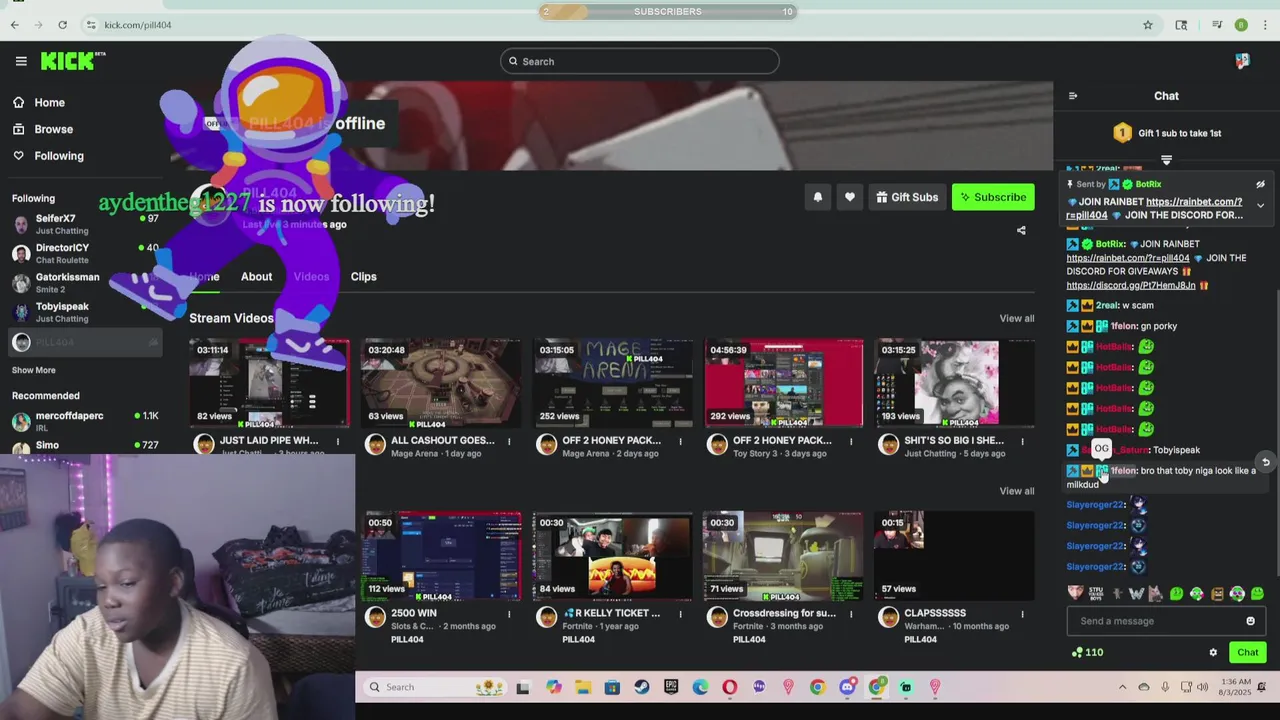This screenshot has height=720, width=1280.
Task: Switch to the Videos tab
Action: tap(311, 277)
